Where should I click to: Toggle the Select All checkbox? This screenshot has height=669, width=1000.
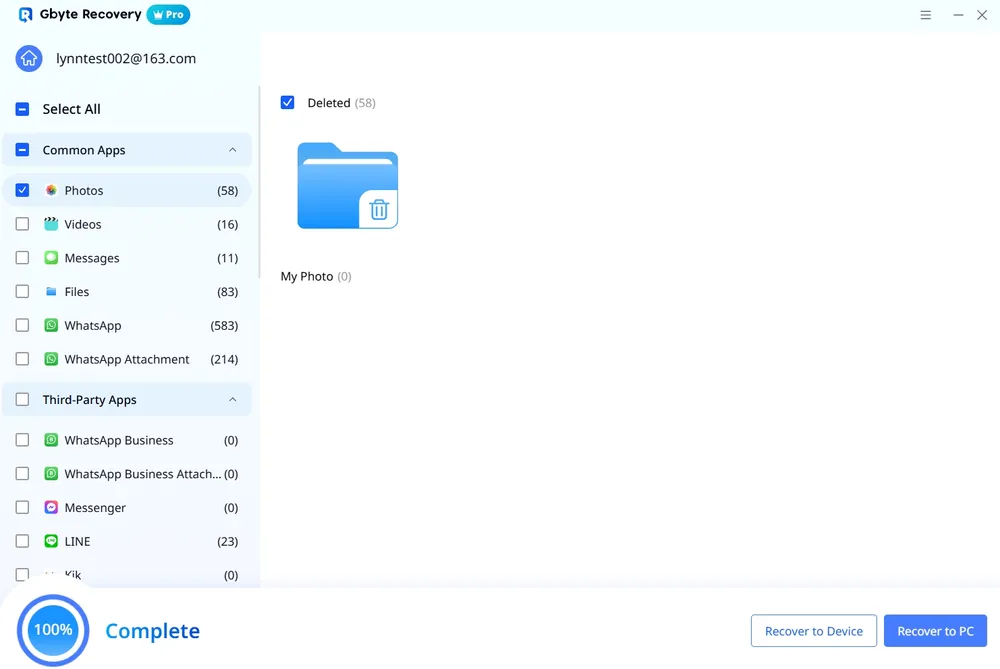point(22,109)
